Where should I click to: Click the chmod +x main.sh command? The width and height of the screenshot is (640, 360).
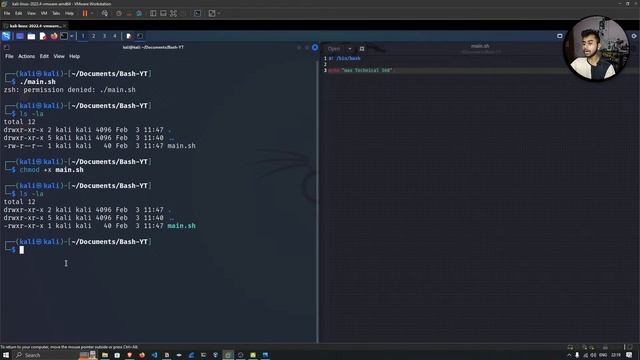(51, 170)
